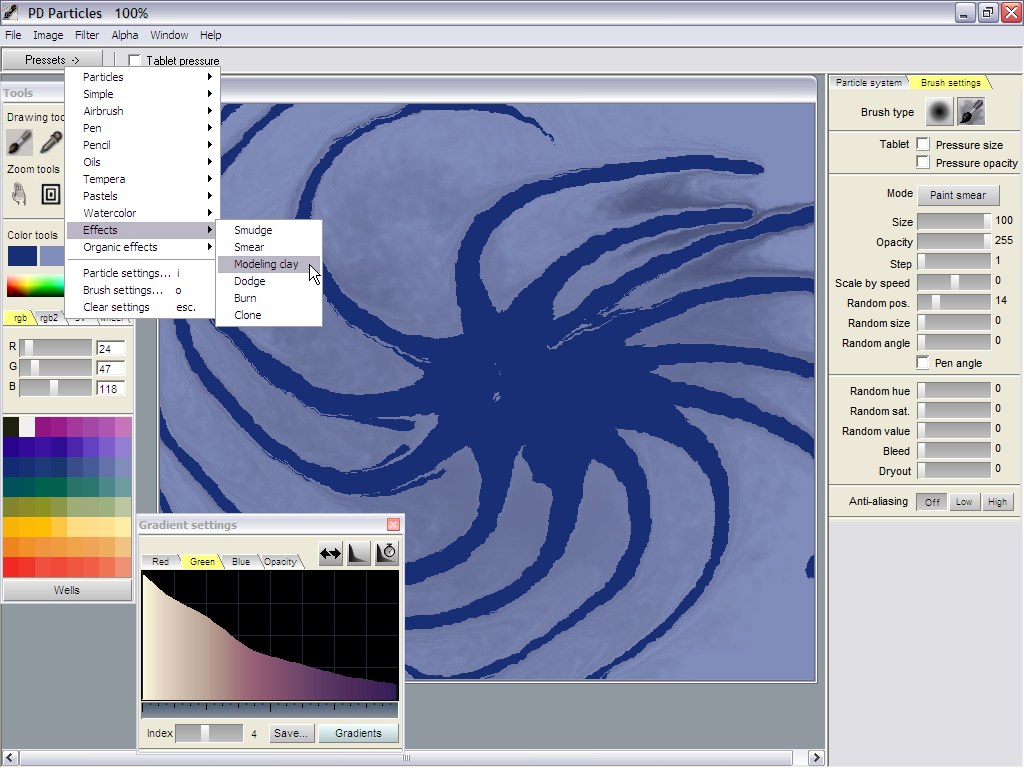This screenshot has width=1024, height=768.
Task: Click the stopwatch gradient curve icon
Action: pyautogui.click(x=387, y=553)
